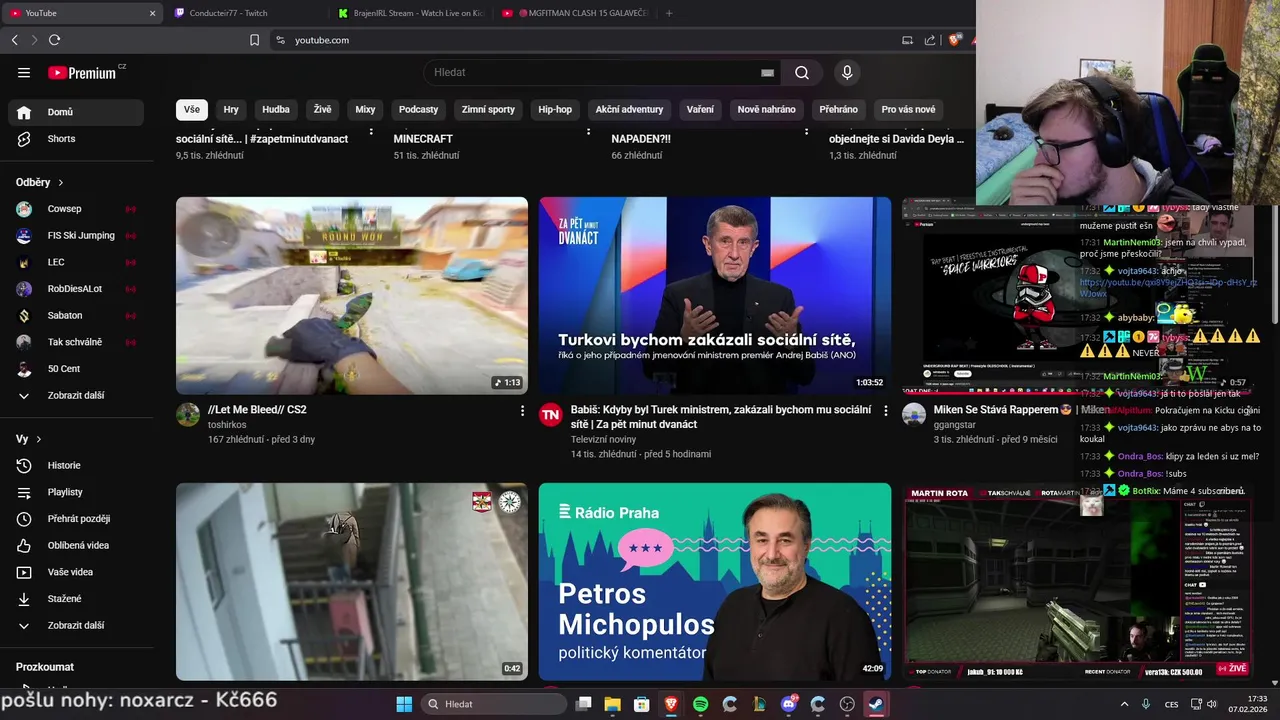The image size is (1280, 720).
Task: Select the Hudba filter chip
Action: [x=276, y=109]
